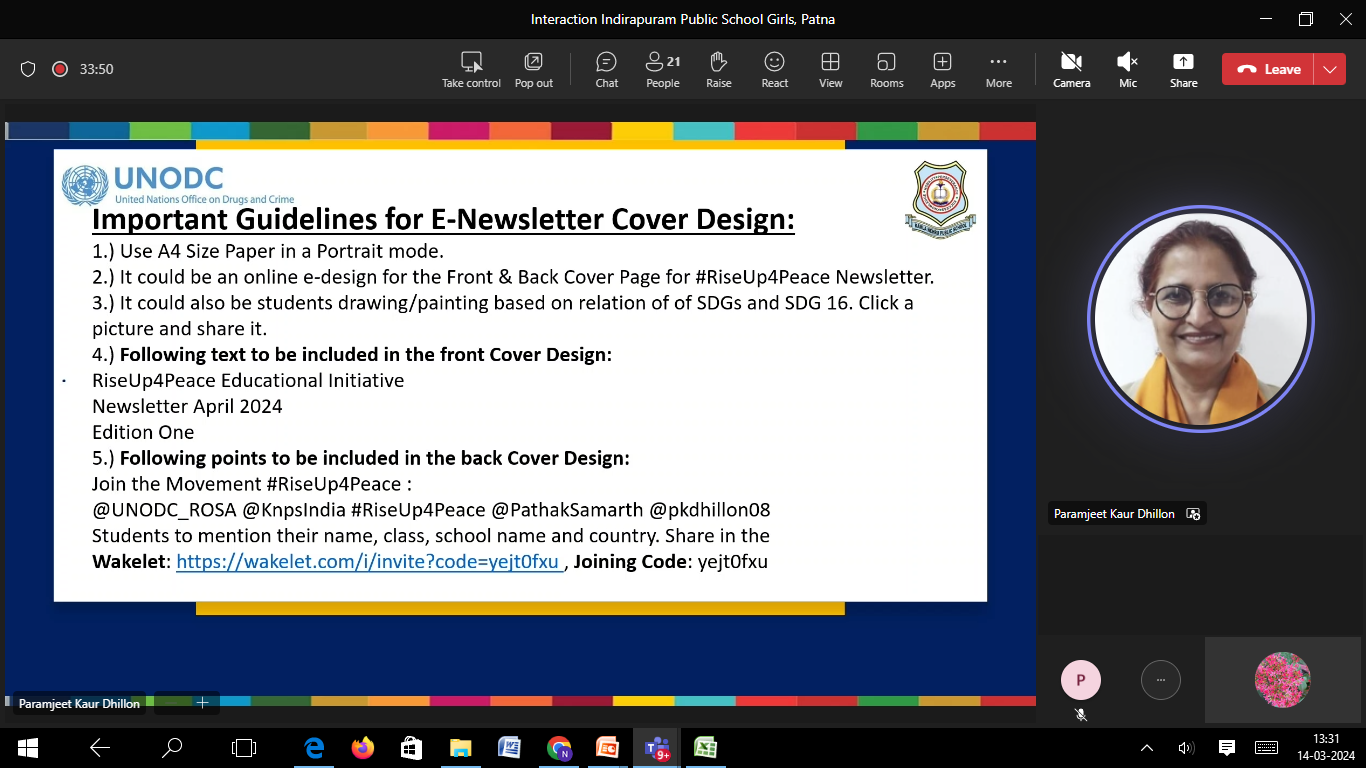The width and height of the screenshot is (1366, 768).
Task: Open the React emoji menu
Action: pos(774,69)
